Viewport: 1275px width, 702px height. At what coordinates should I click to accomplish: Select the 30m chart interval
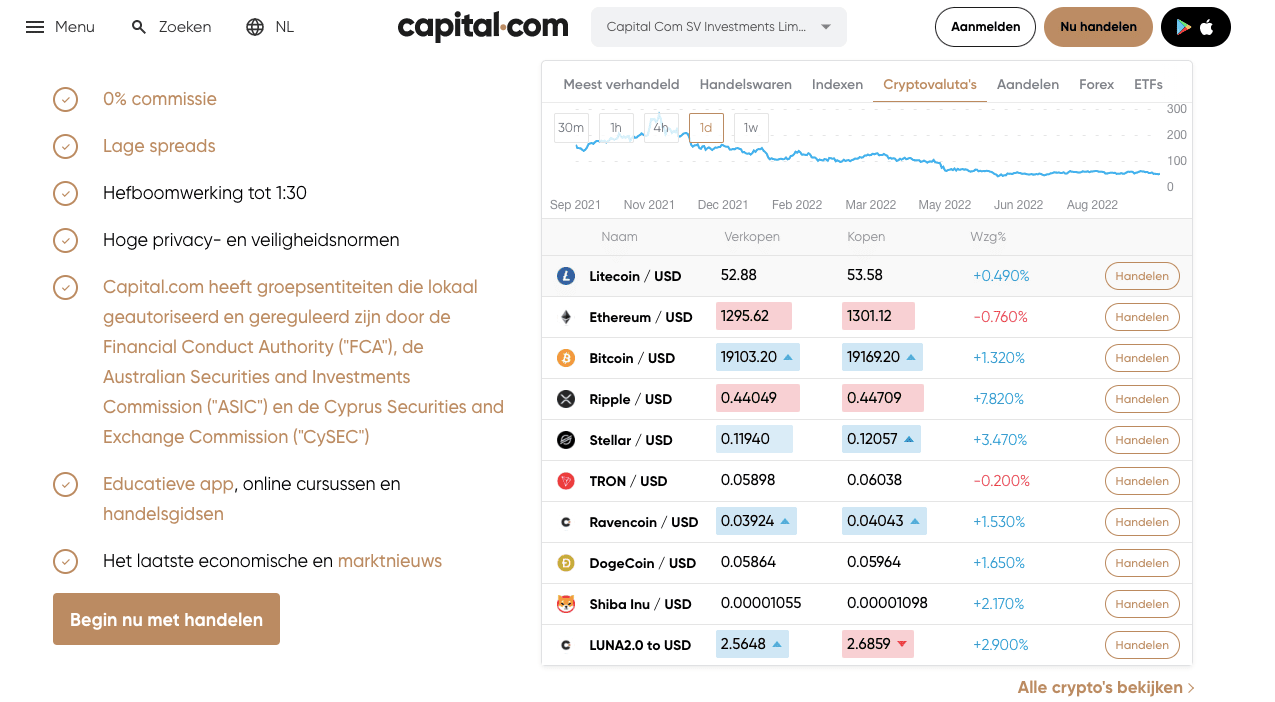pos(571,128)
